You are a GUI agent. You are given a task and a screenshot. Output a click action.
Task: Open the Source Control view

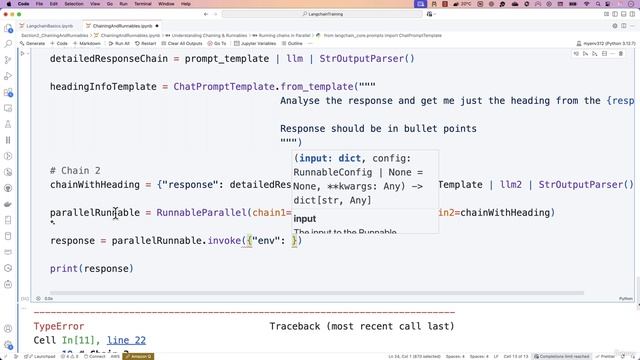pos(8,60)
